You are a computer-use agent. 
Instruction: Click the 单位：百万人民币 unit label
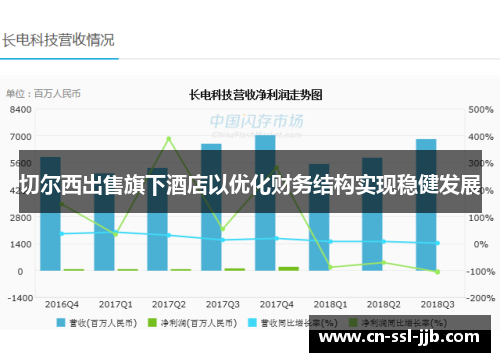coord(43,94)
